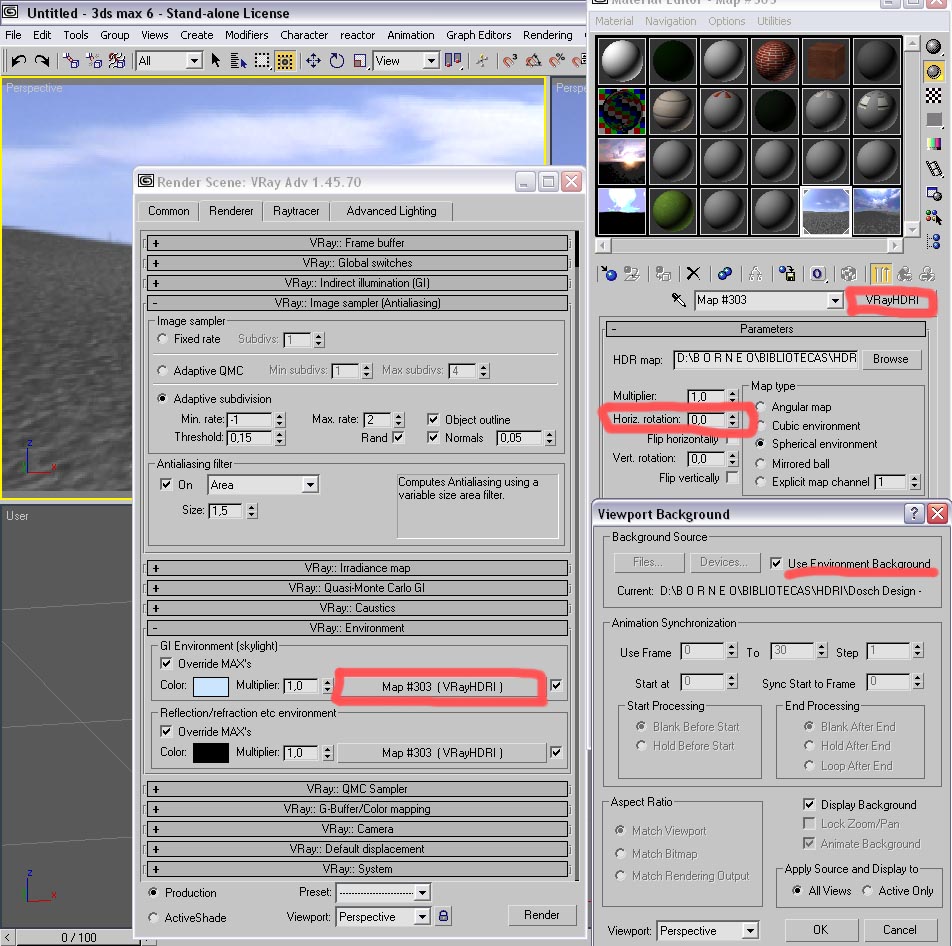The height and width of the screenshot is (946, 952).
Task: Select the Angular map type
Action: click(x=760, y=407)
